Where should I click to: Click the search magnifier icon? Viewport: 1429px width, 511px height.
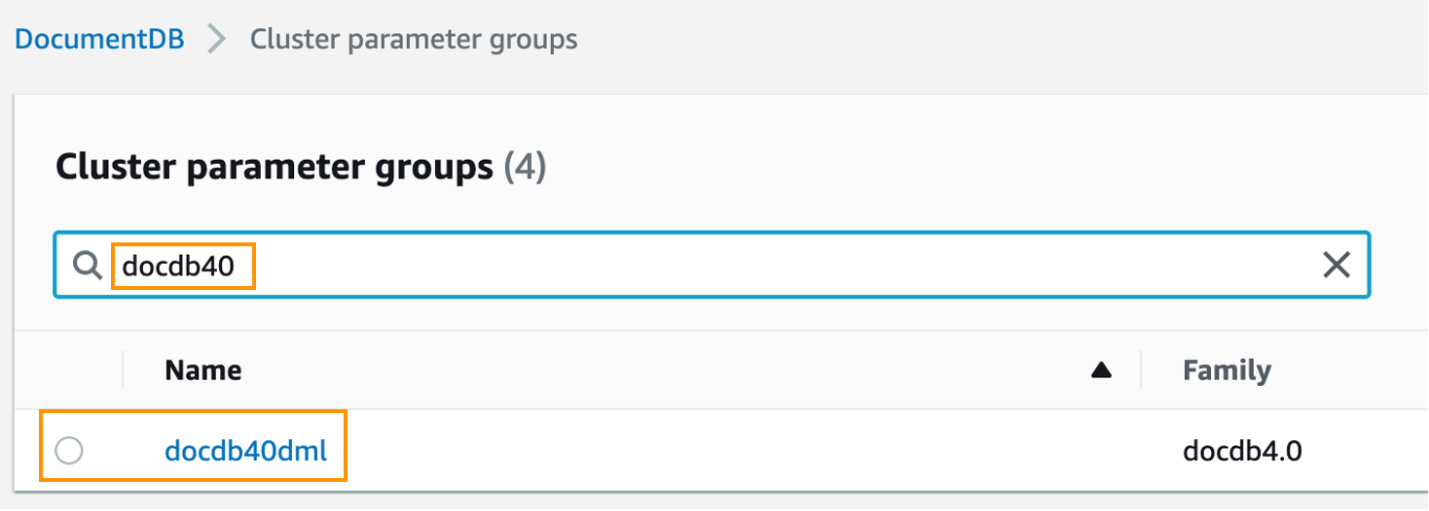tap(88, 265)
